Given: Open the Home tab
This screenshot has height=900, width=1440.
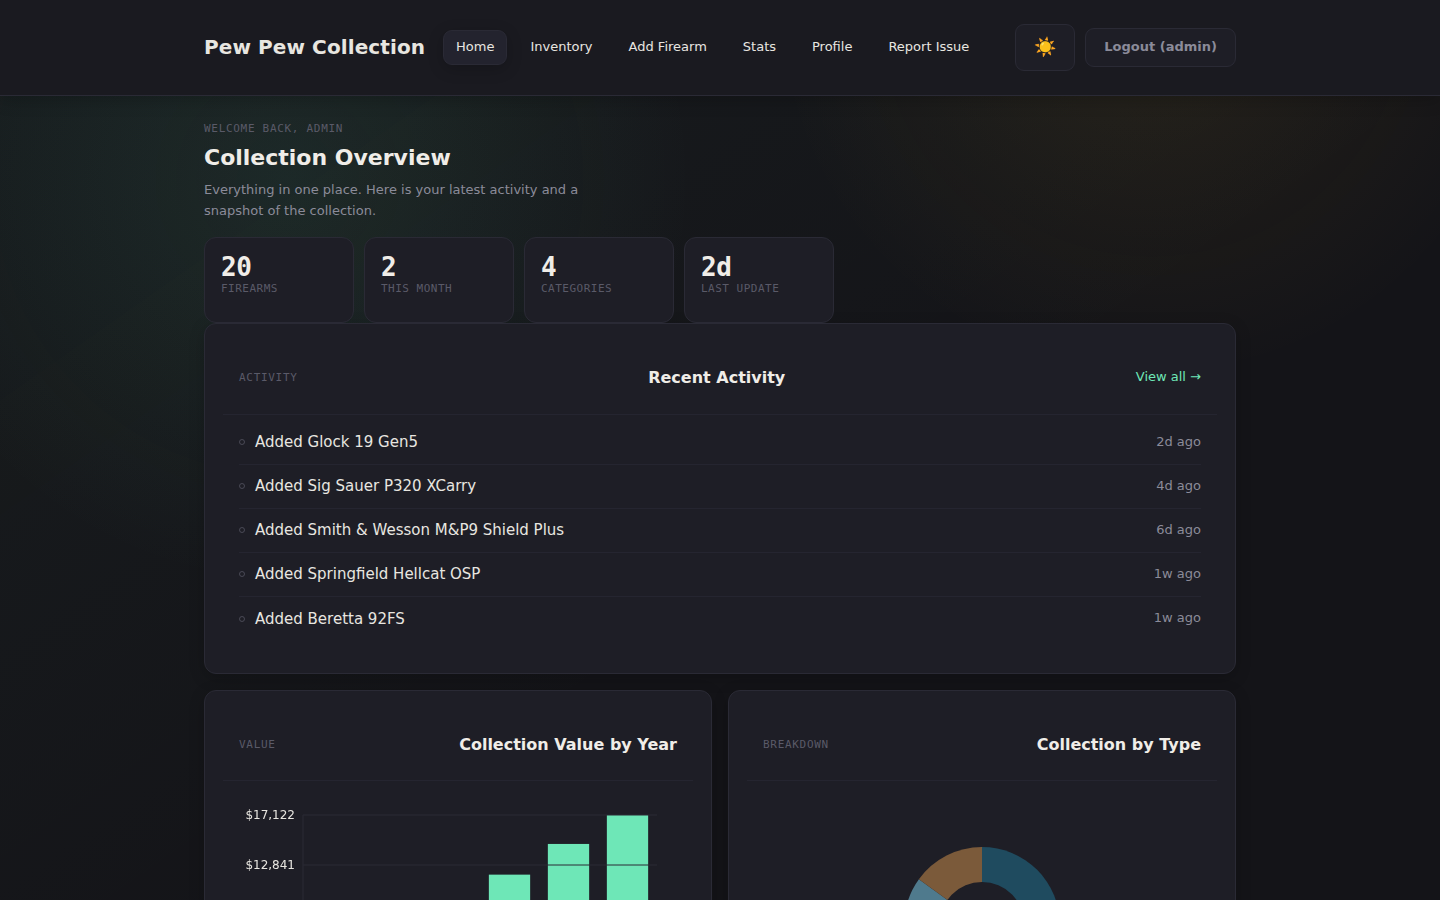Looking at the screenshot, I should pos(475,47).
